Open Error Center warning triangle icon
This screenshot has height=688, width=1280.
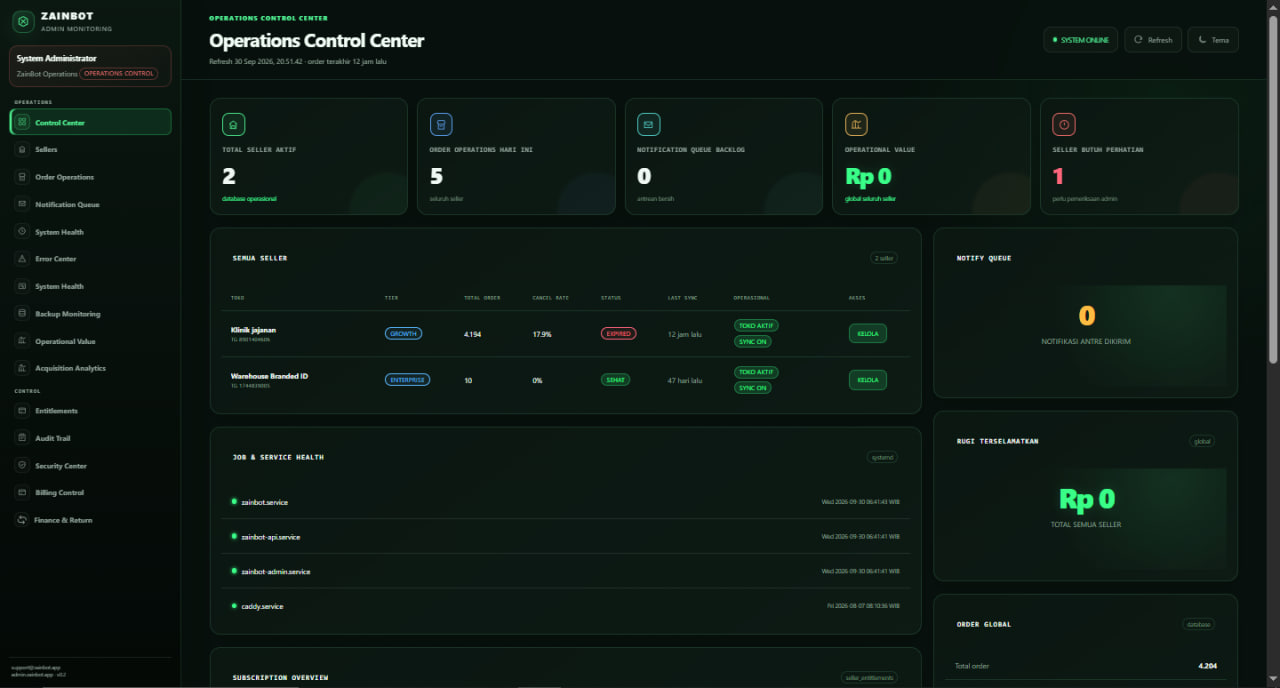pos(23,259)
